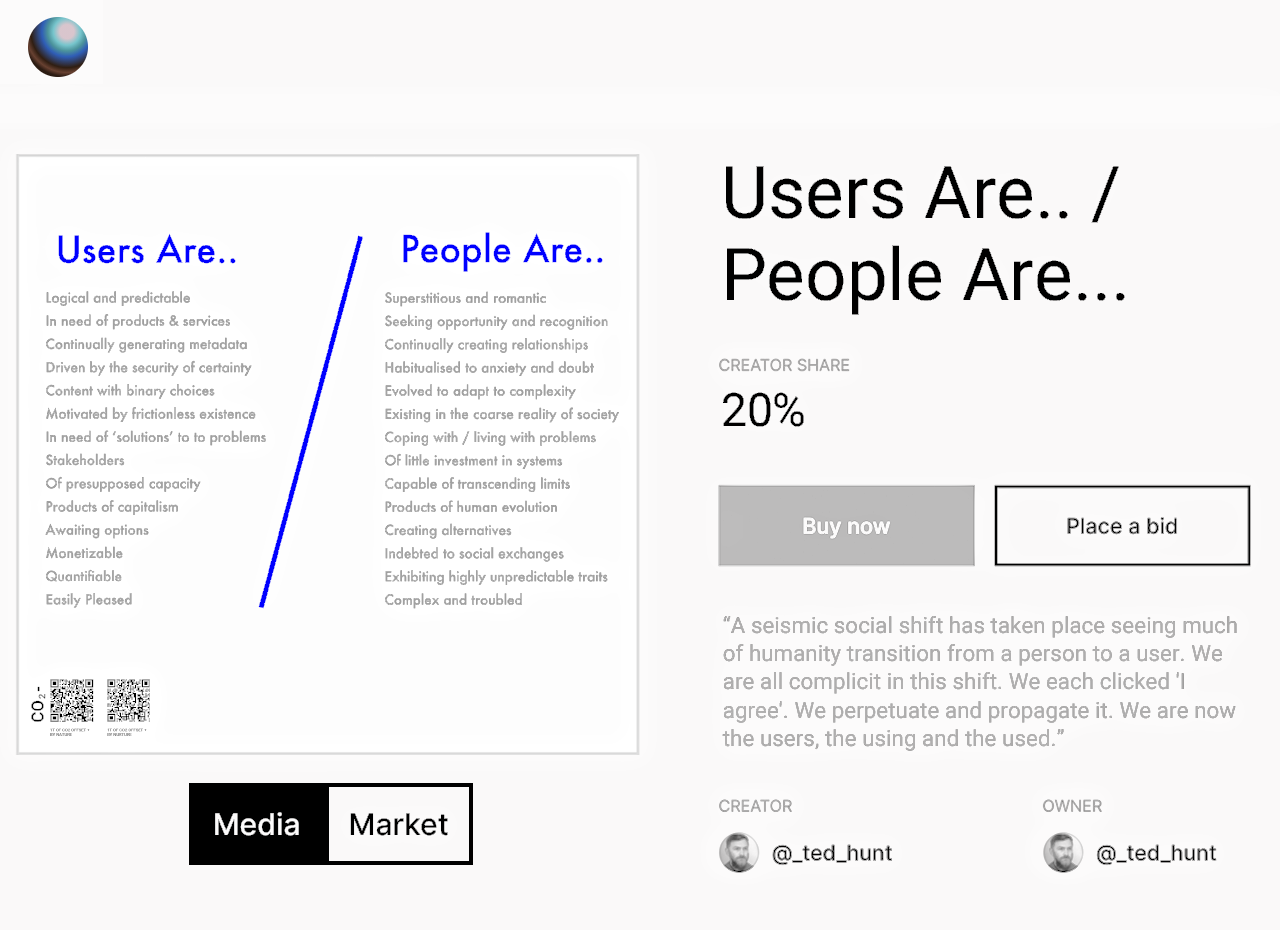Screen dimensions: 1280x930
Task: Switch to the Market tab
Action: pos(399,824)
